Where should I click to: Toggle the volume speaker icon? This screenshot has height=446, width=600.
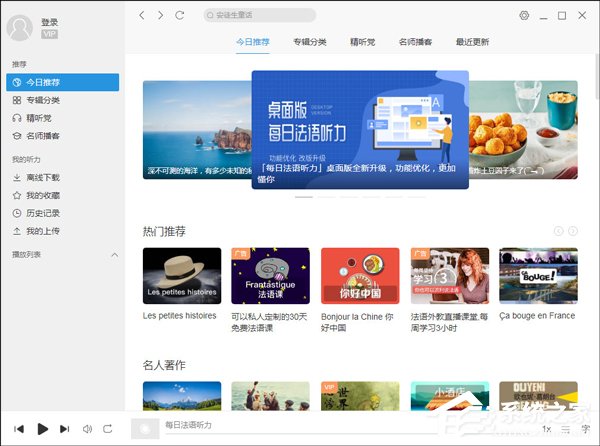87,429
